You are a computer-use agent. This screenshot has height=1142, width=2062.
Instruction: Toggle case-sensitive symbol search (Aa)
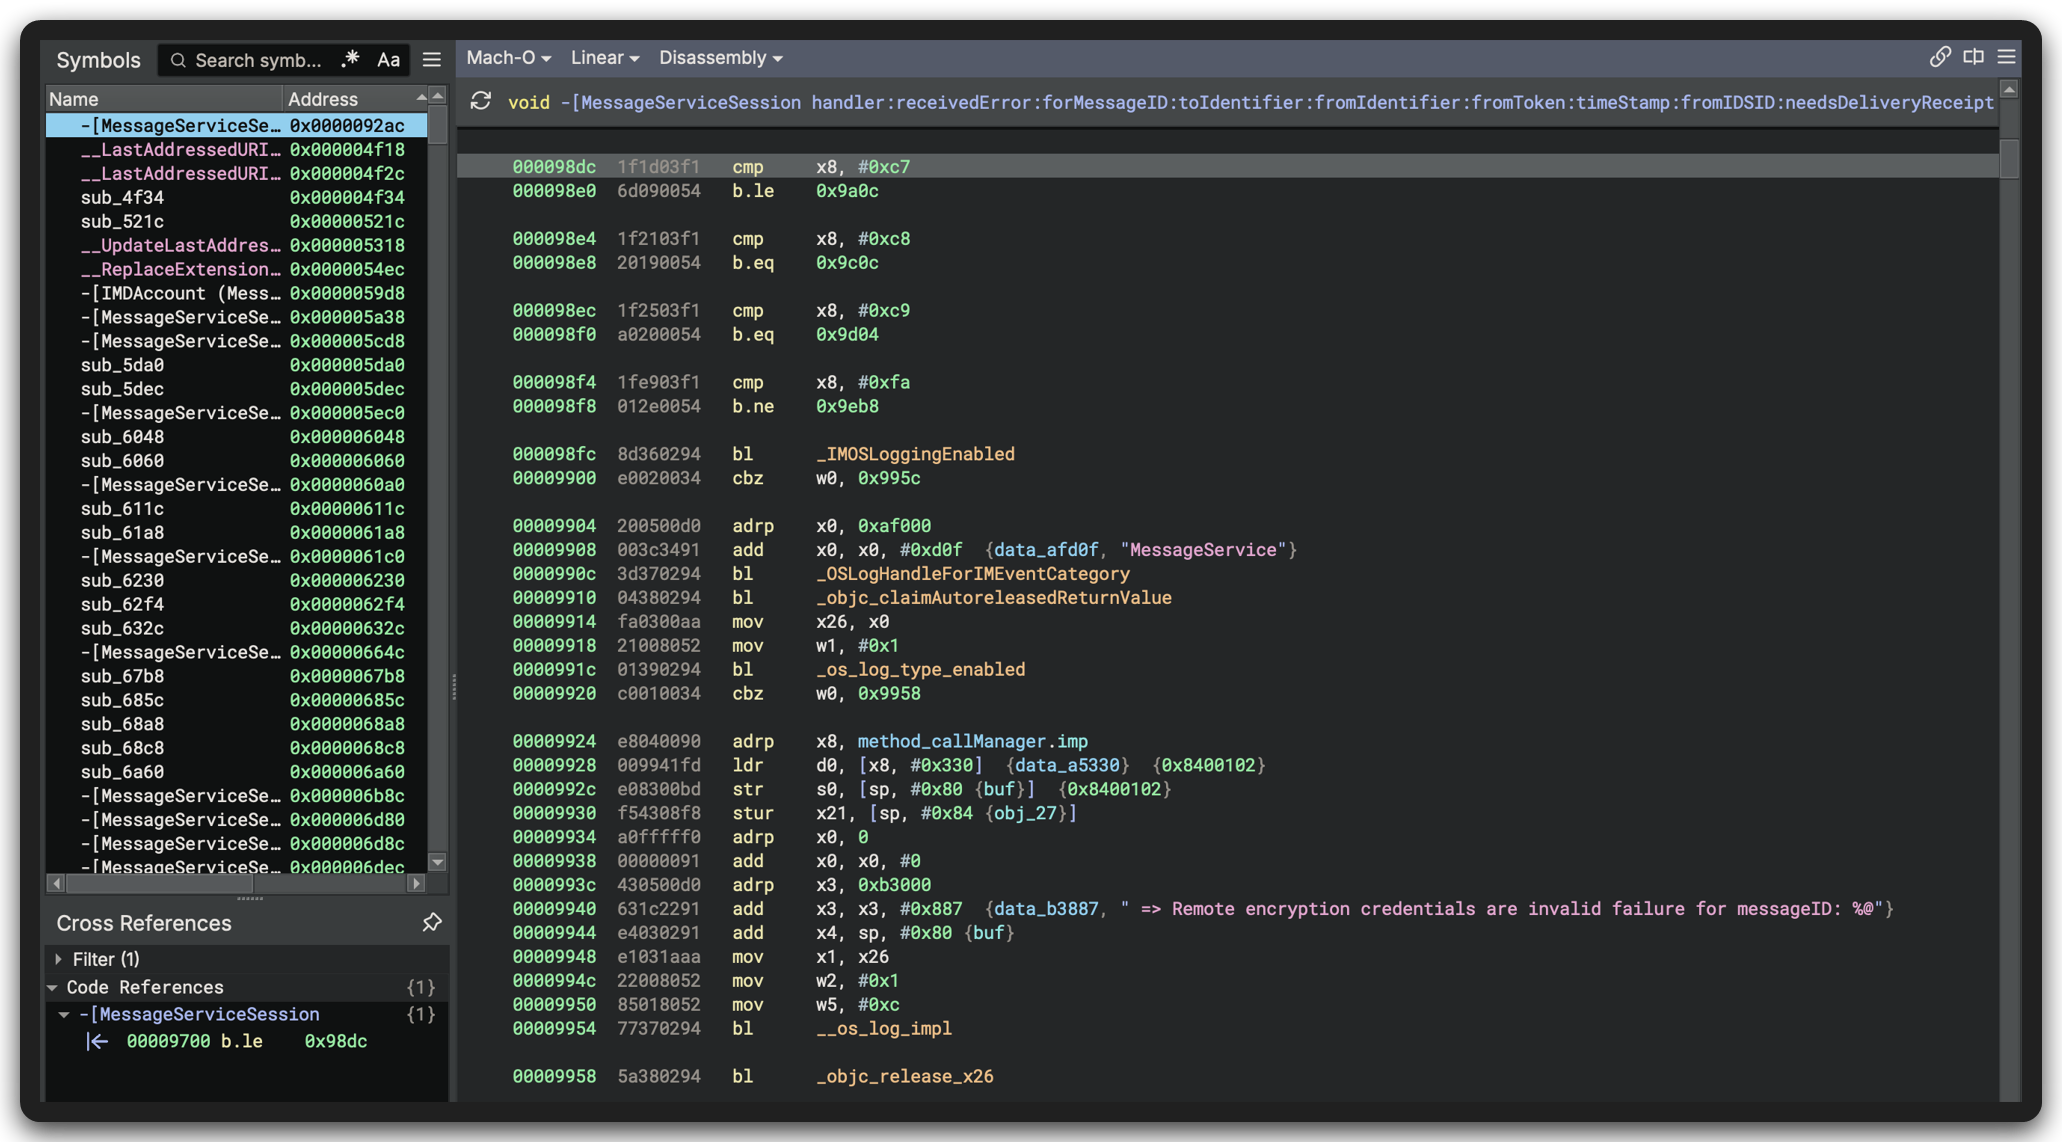point(388,60)
